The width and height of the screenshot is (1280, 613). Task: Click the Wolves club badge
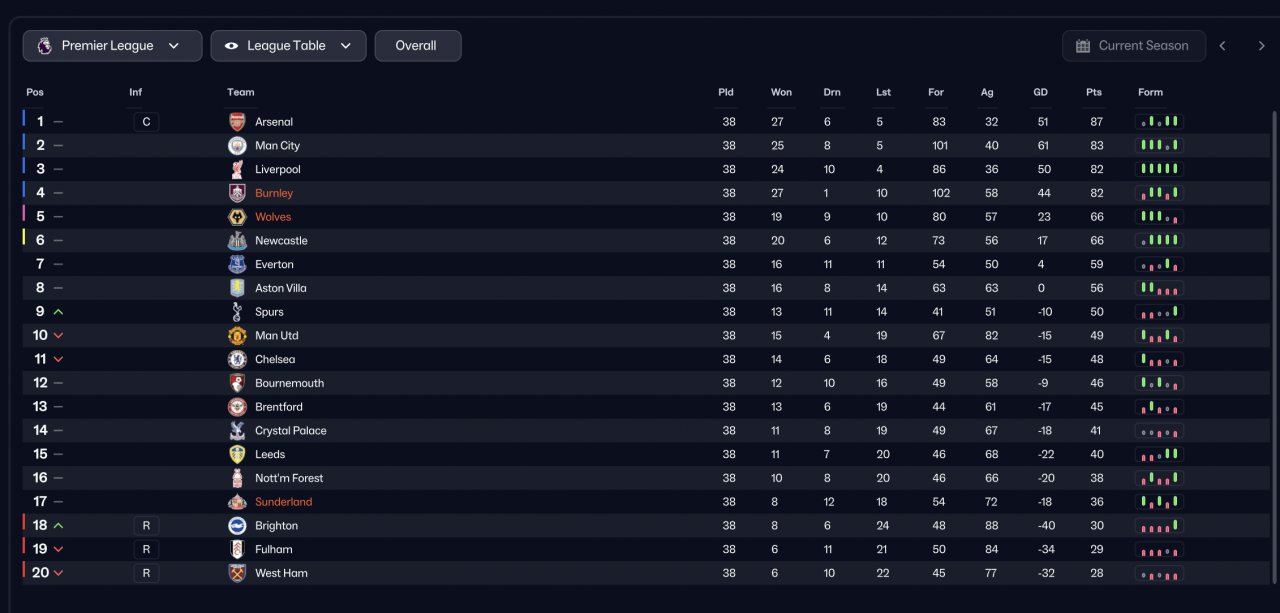click(237, 217)
